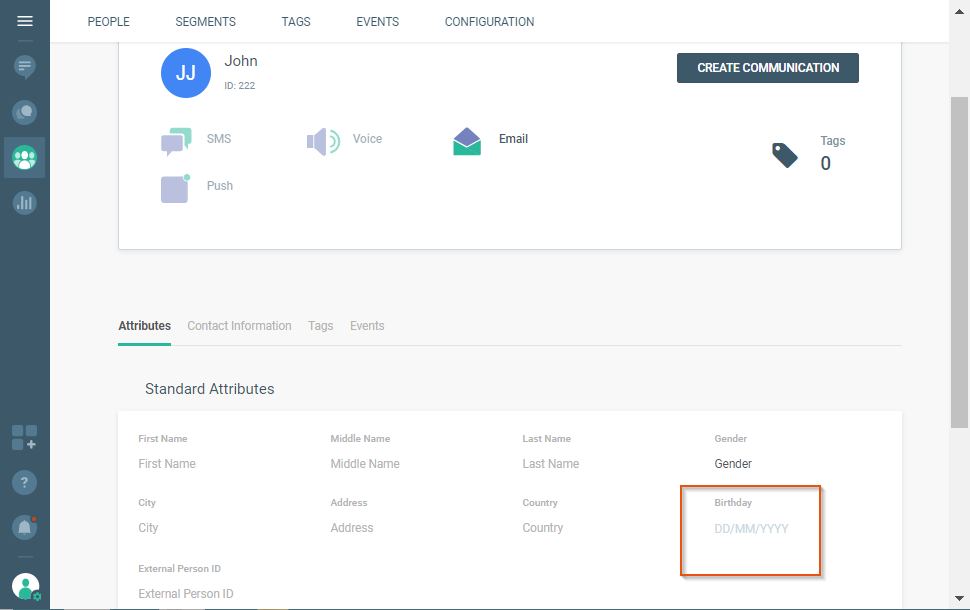Screen dimensions: 970x610
Task: Open the chat messages sidebar icon
Action: coord(25,67)
